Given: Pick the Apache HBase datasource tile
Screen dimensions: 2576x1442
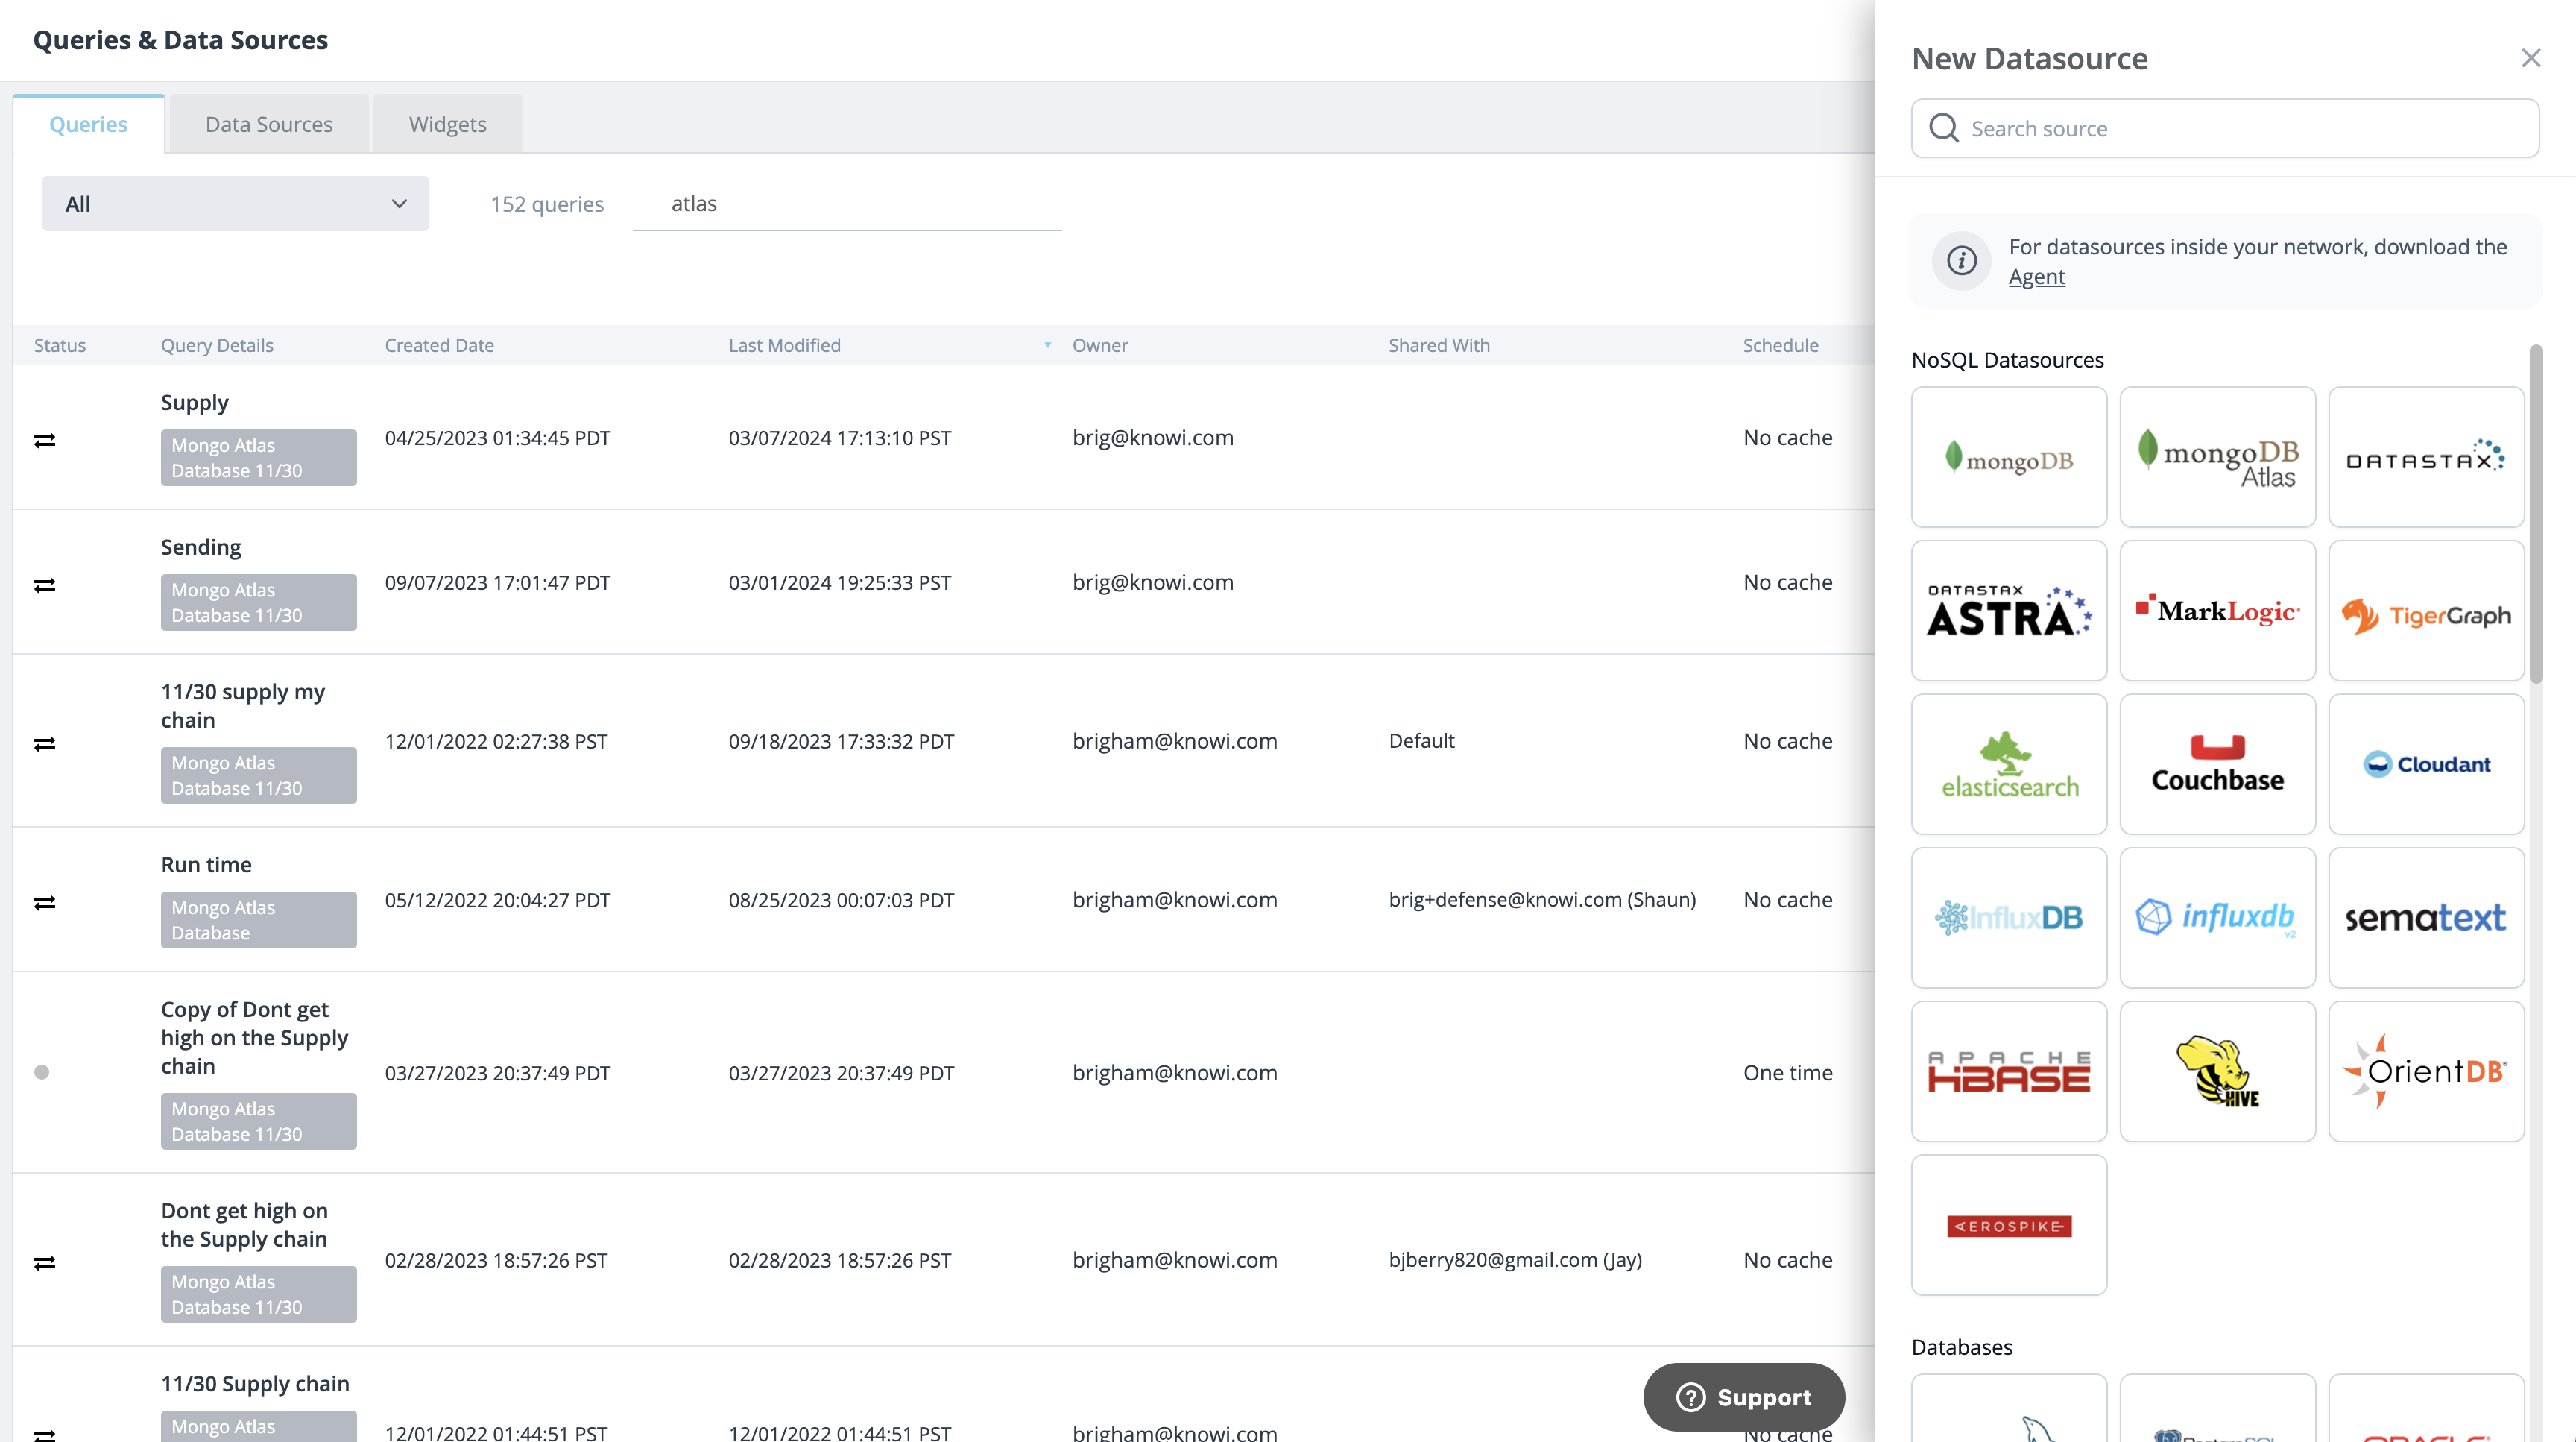Looking at the screenshot, I should [2009, 1071].
